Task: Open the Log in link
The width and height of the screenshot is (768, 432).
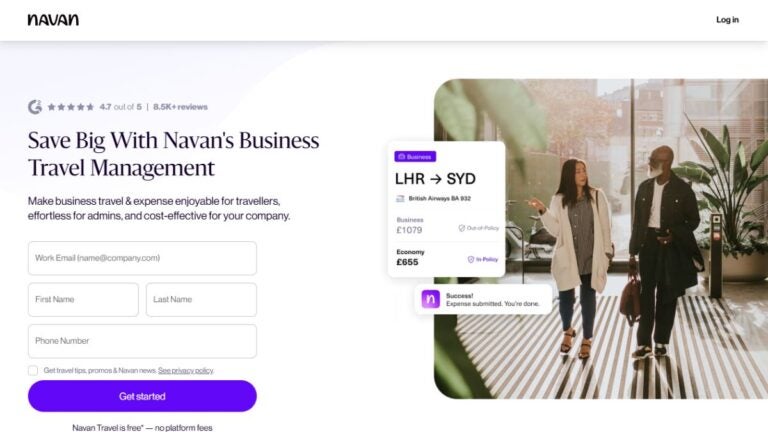Action: [x=727, y=20]
